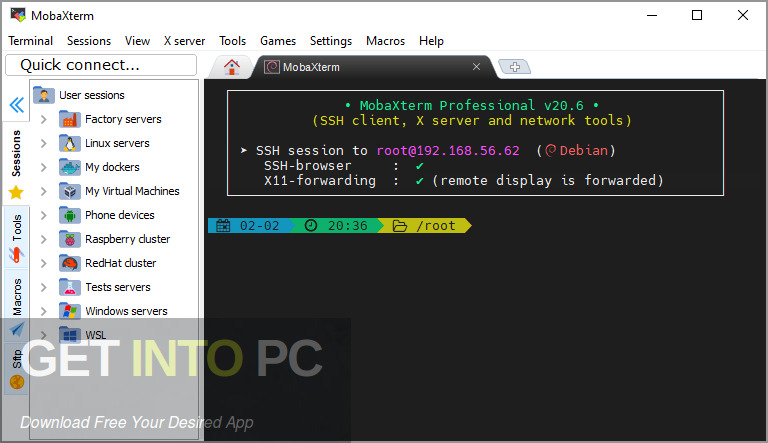Viewport: 768px width, 443px height.
Task: Click the RedHat cluster red hat icon
Action: (70, 263)
